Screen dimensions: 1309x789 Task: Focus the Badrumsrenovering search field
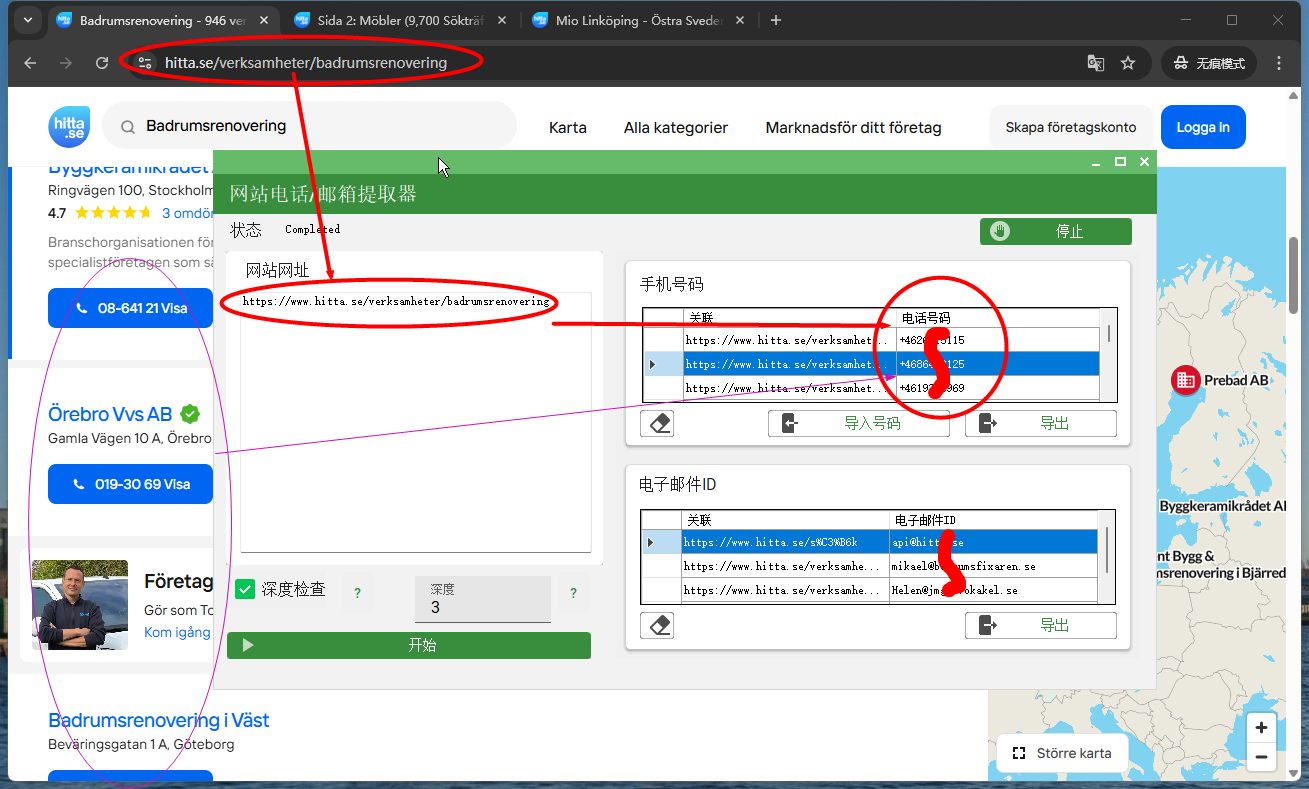click(310, 126)
